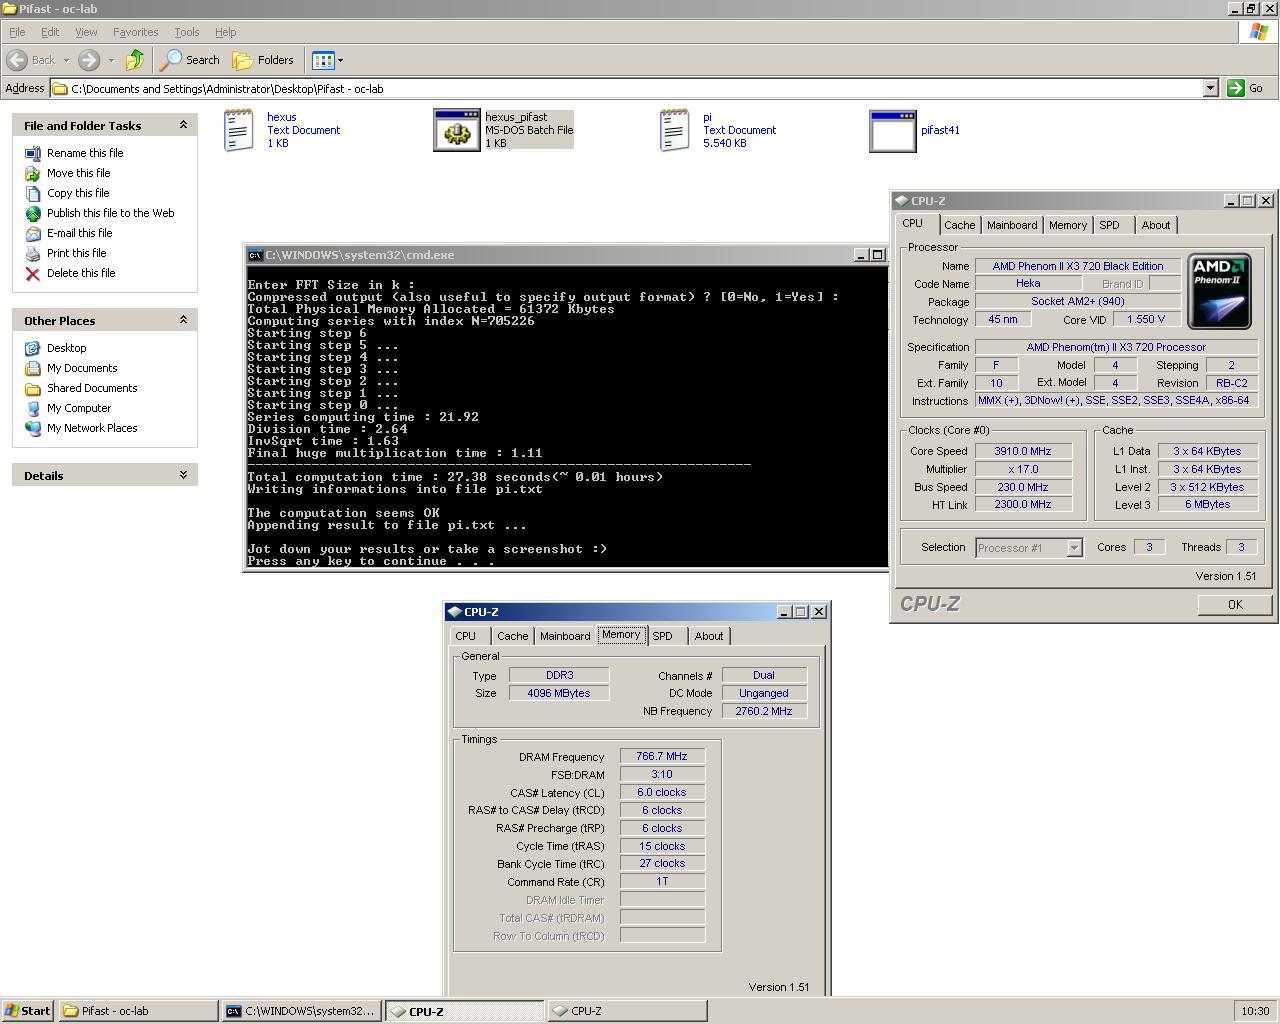Open Processor #1 selection dropdown
1280x1024 pixels.
[1074, 548]
